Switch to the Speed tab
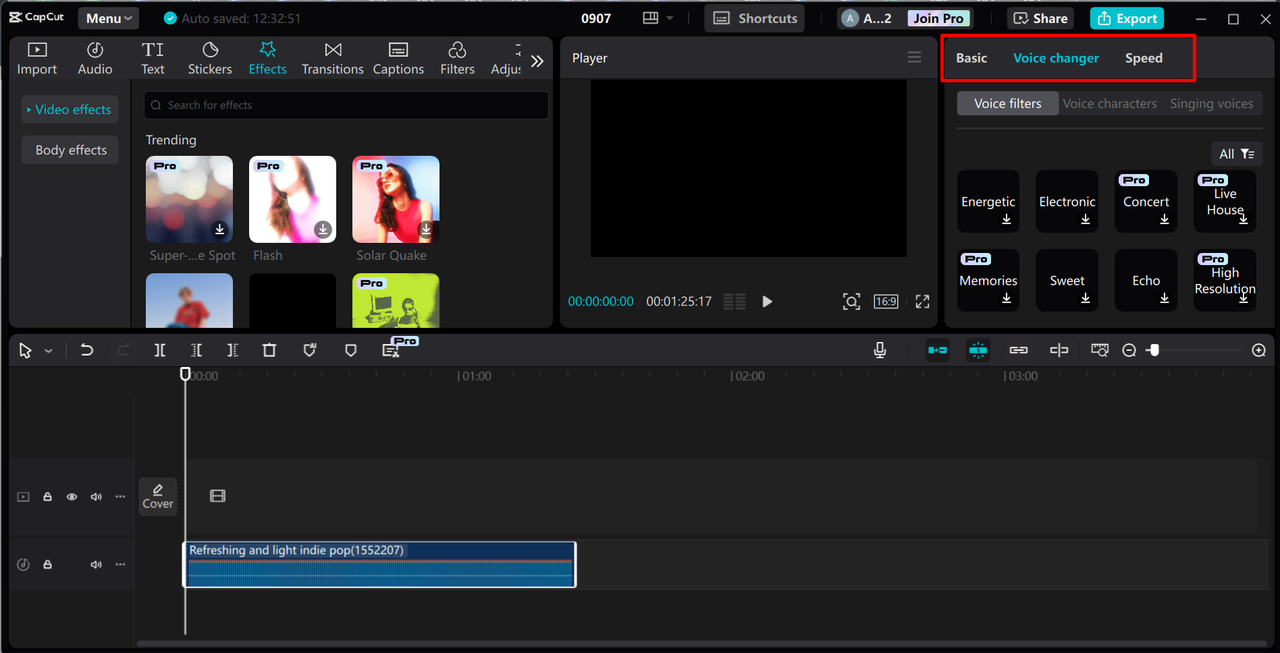Image resolution: width=1280 pixels, height=653 pixels. coord(1143,58)
